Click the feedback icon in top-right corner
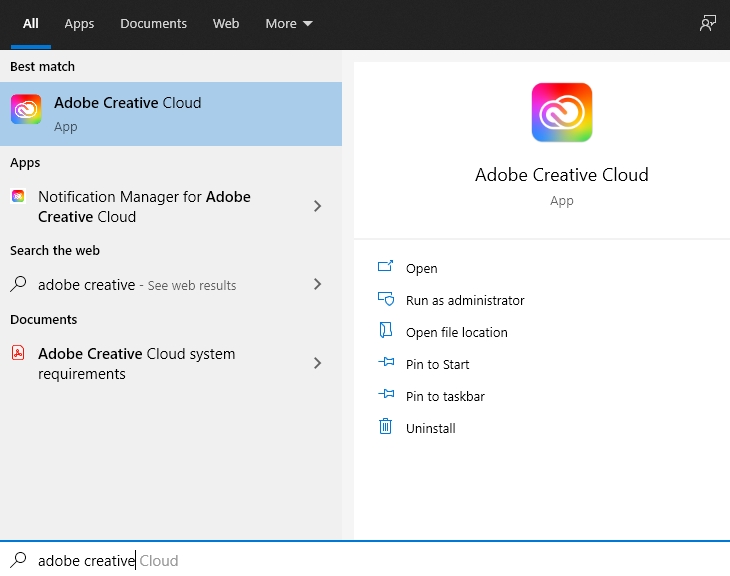This screenshot has width=730, height=576. coord(707,23)
